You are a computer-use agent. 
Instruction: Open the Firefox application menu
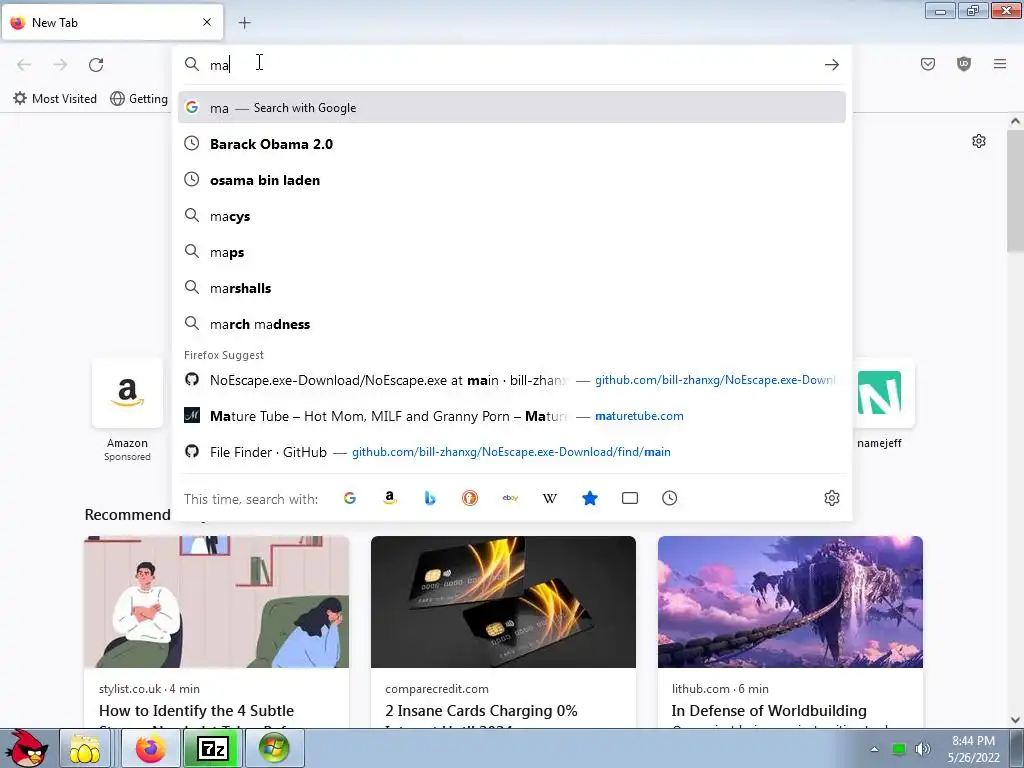coord(1000,64)
